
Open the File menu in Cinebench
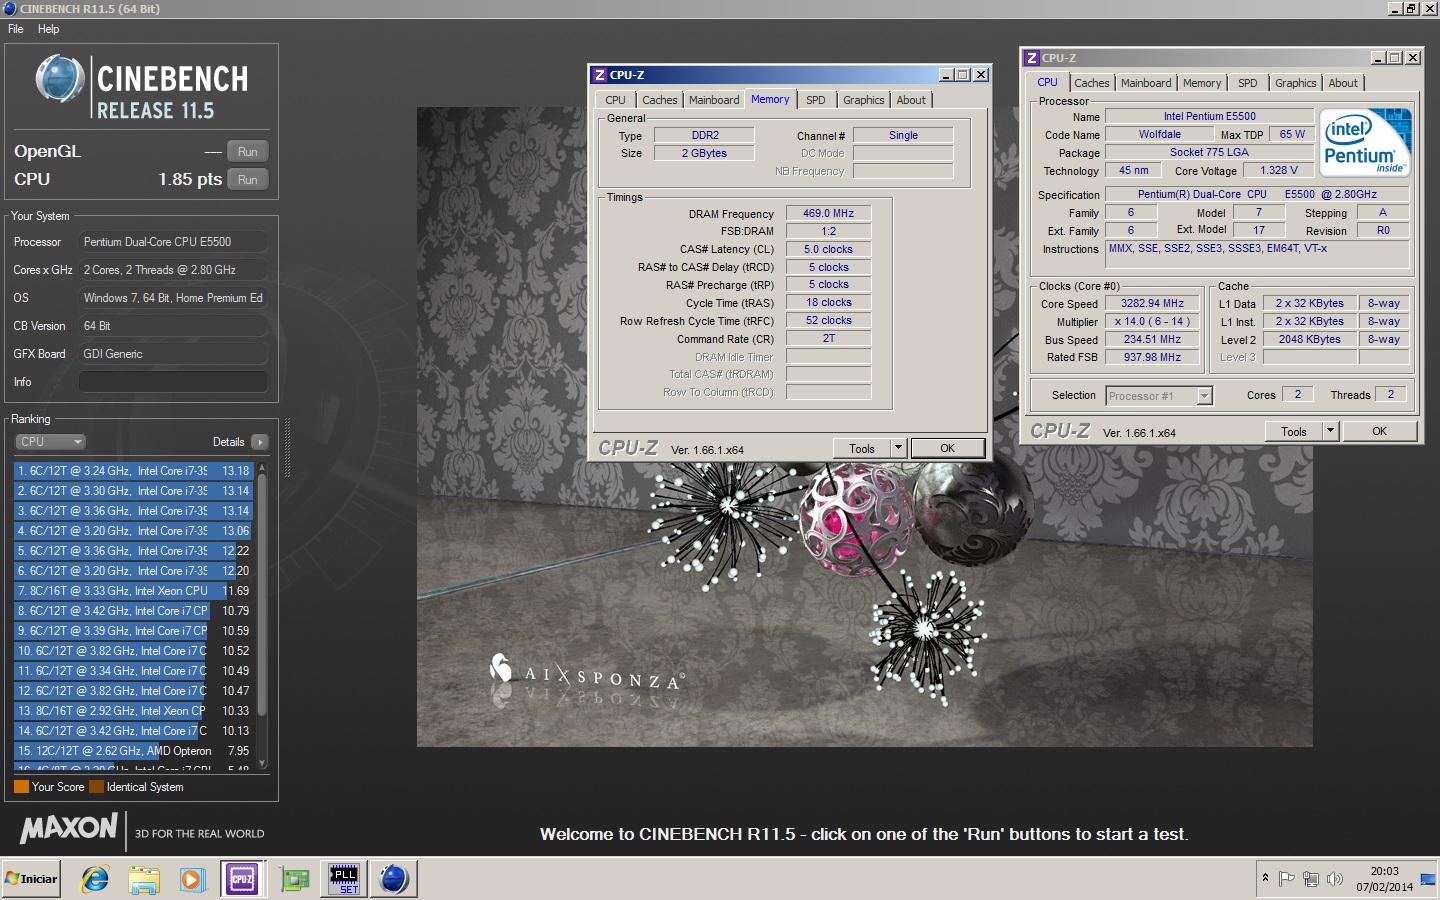[x=16, y=29]
